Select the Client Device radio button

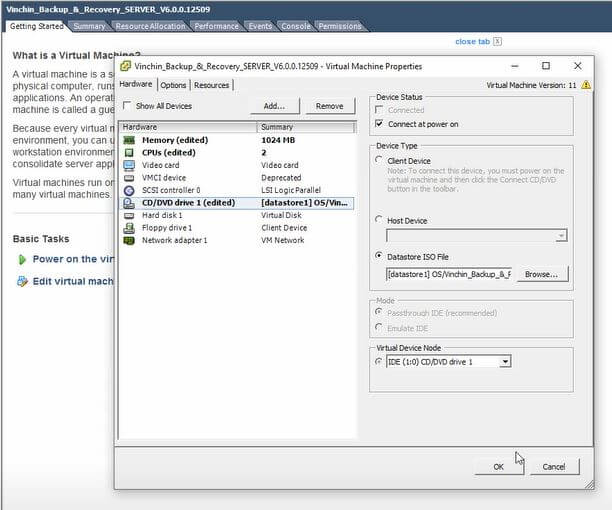(379, 160)
